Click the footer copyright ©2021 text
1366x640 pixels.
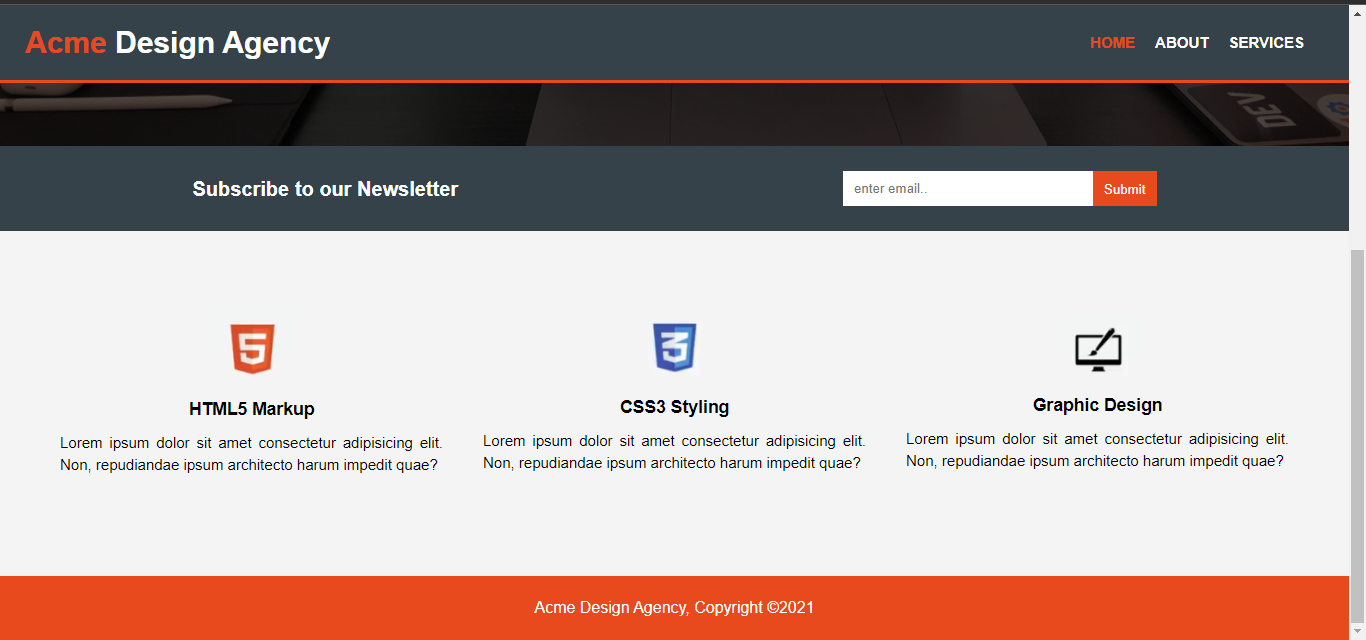click(x=674, y=607)
